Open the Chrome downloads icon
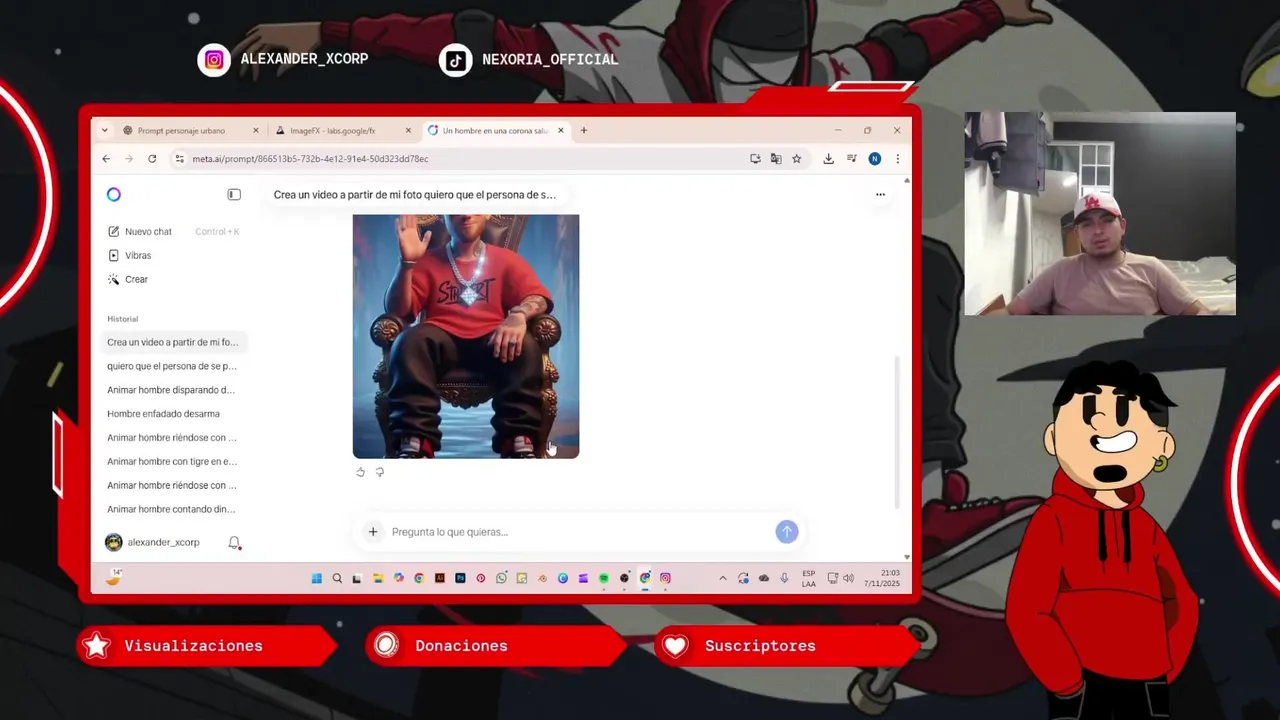 (x=829, y=159)
